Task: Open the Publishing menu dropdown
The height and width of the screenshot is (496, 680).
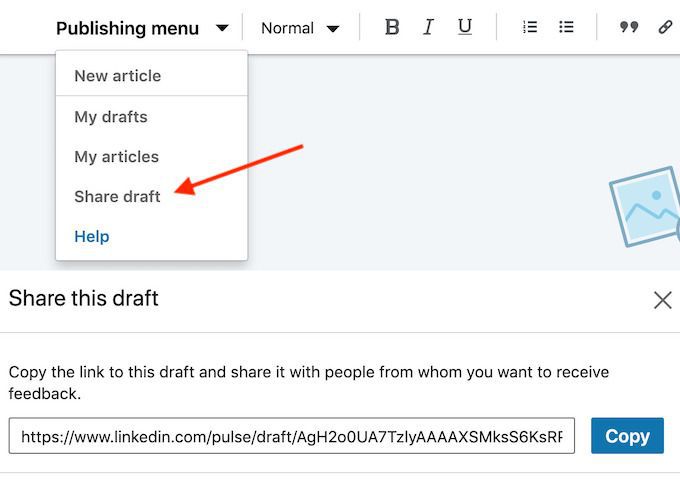Action: click(128, 29)
